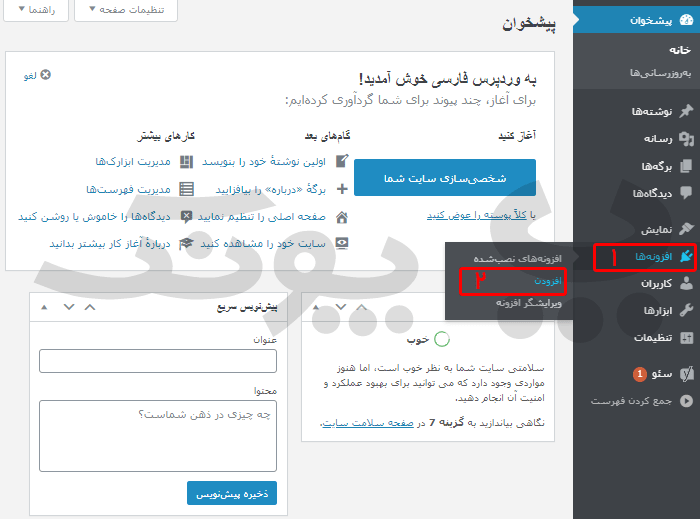The image size is (700, 519).
Task: Select افزودن from plugins submenu
Action: click(x=548, y=281)
